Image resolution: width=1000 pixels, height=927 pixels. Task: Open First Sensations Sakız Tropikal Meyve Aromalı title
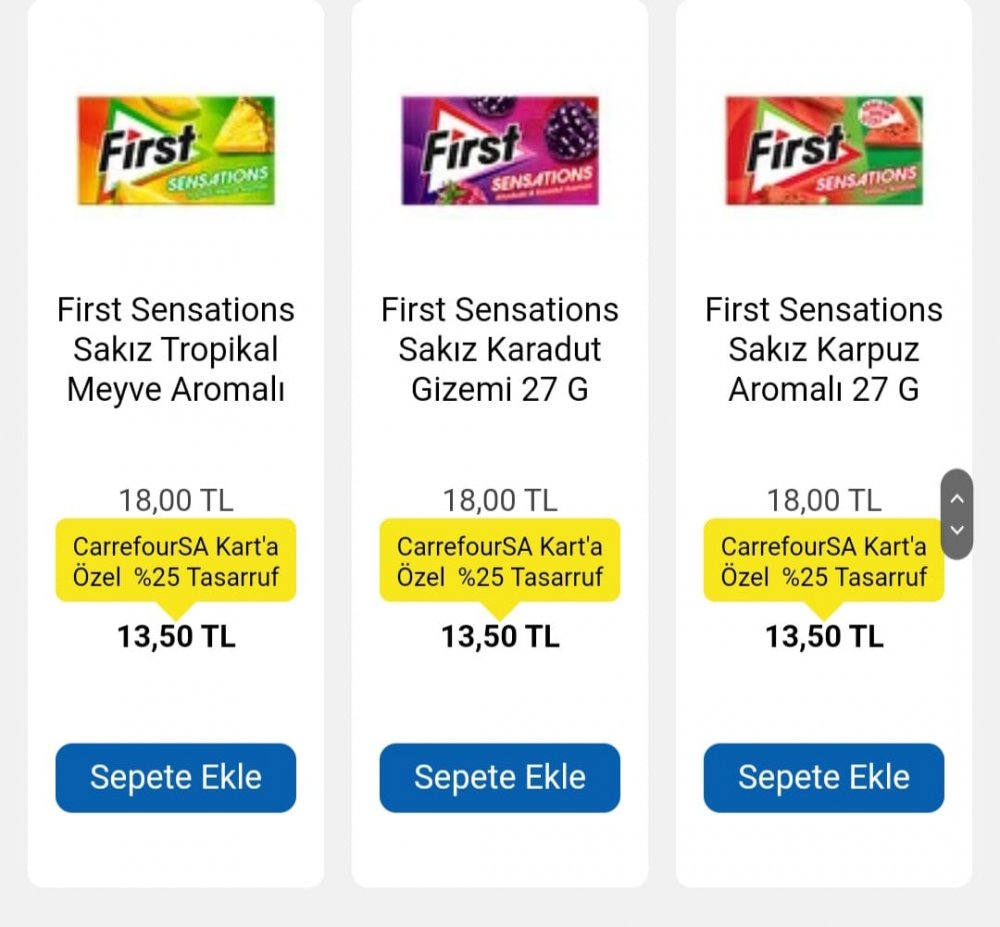coord(176,349)
